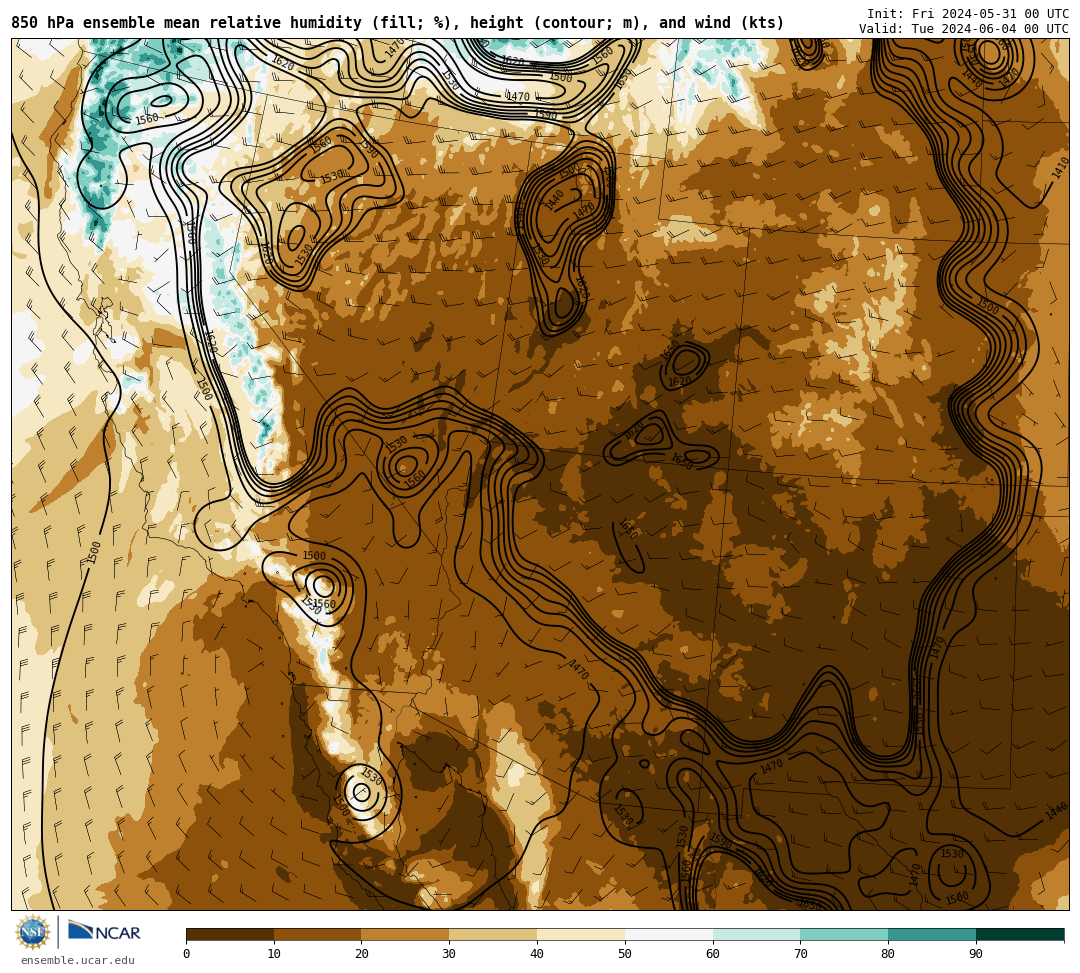Click the Init: Fri 2024-05-31 00 UTC text
Image resolution: width=1080 pixels, height=973 pixels.
968,14
